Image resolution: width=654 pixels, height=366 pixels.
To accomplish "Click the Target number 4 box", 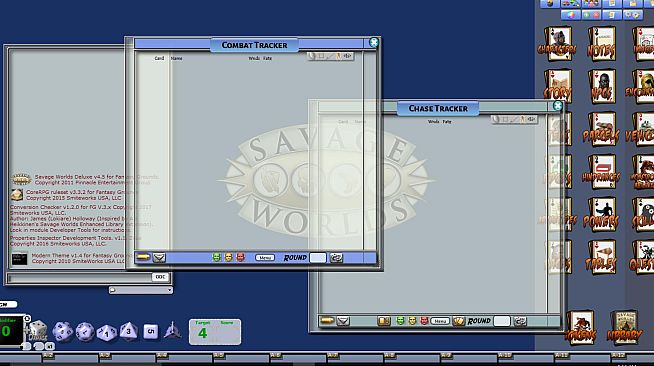I will click(x=215, y=332).
